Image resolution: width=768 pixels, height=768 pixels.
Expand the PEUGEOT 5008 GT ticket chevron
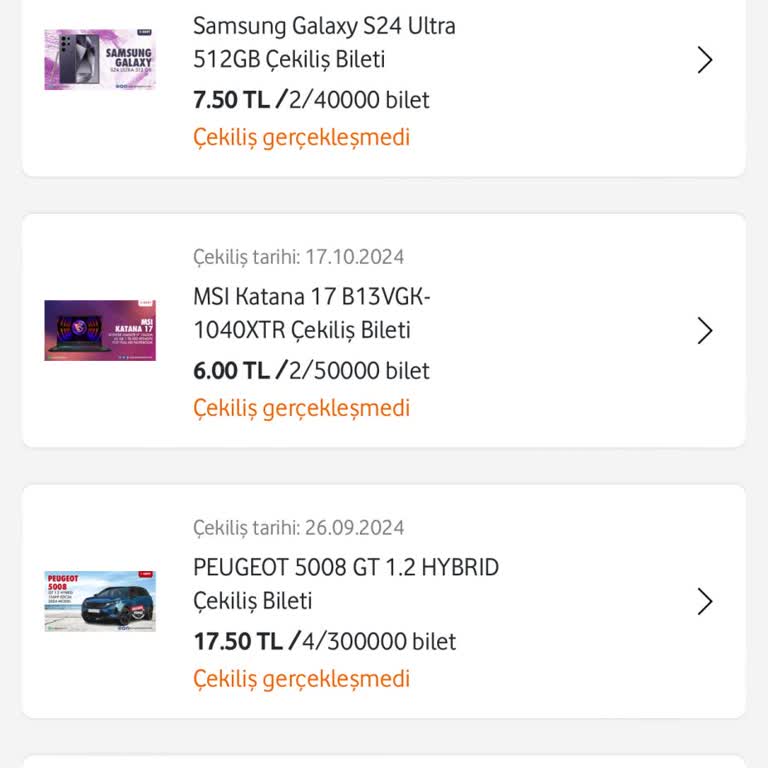pyautogui.click(x=704, y=601)
